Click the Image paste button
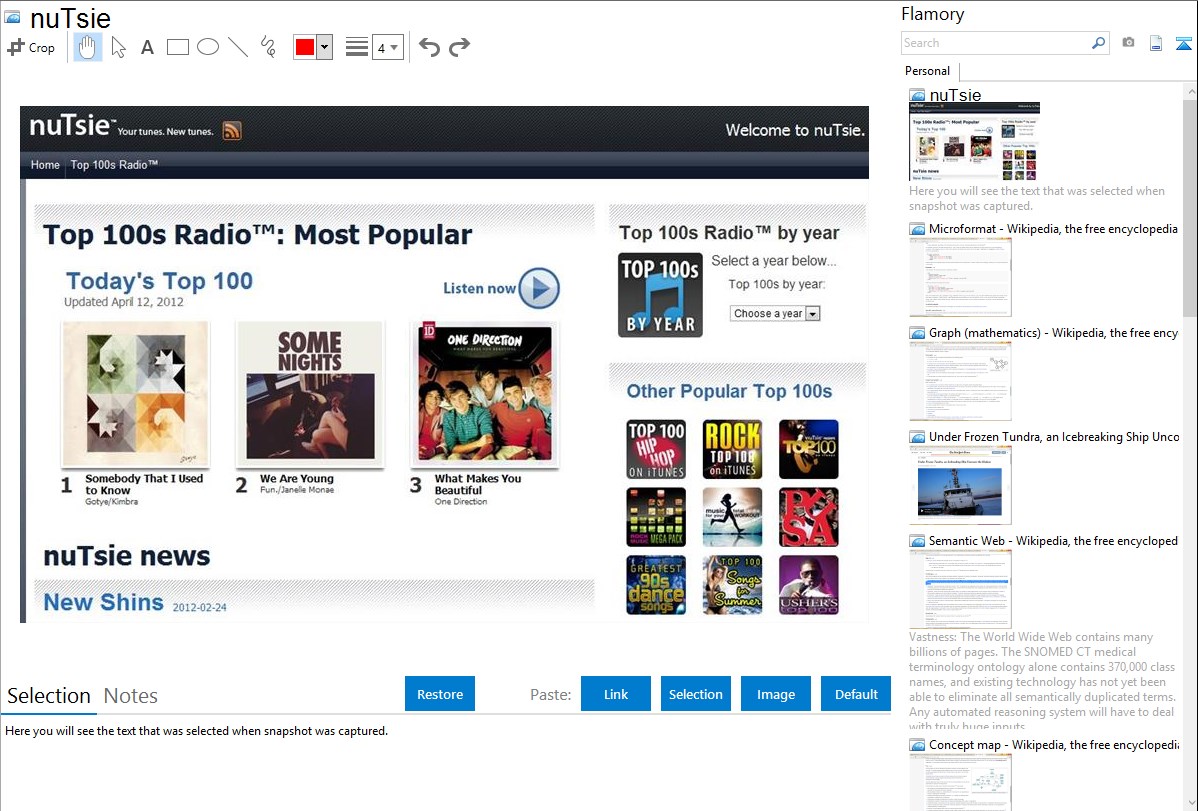The height and width of the screenshot is (811, 1198). (x=775, y=694)
